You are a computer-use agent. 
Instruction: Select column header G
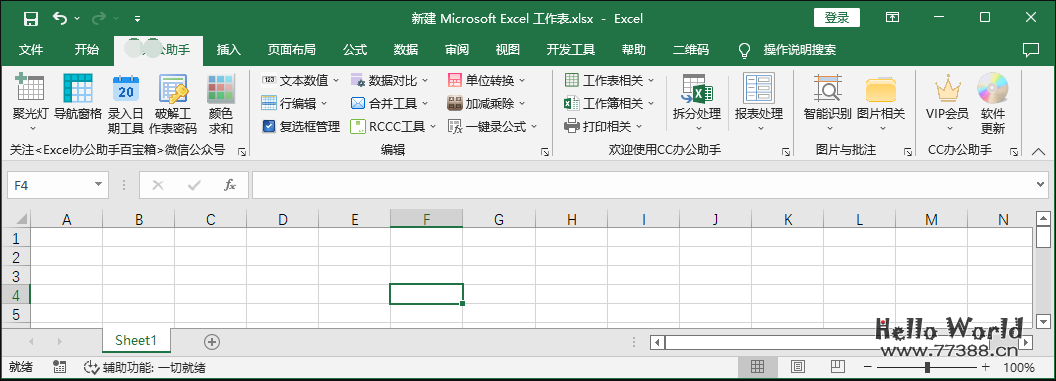tap(499, 219)
